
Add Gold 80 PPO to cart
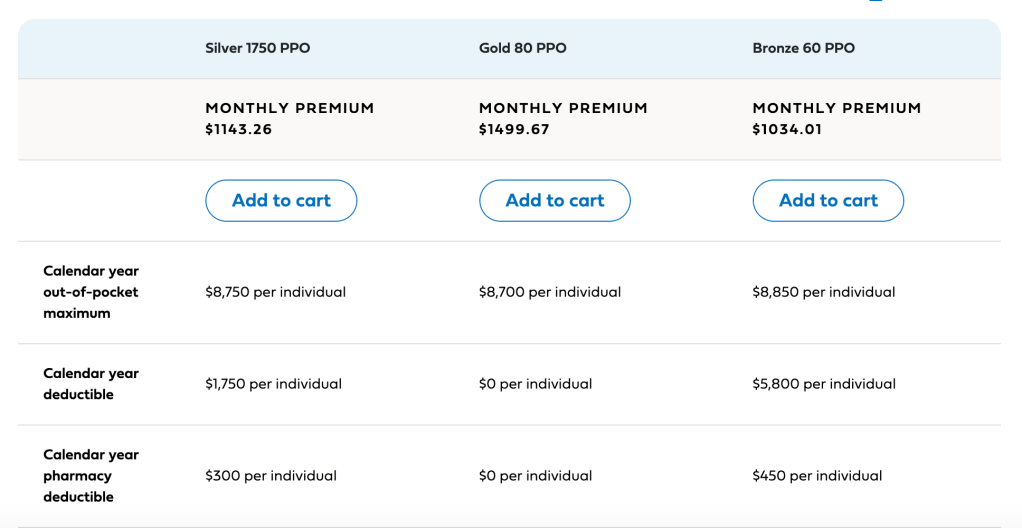[555, 201]
